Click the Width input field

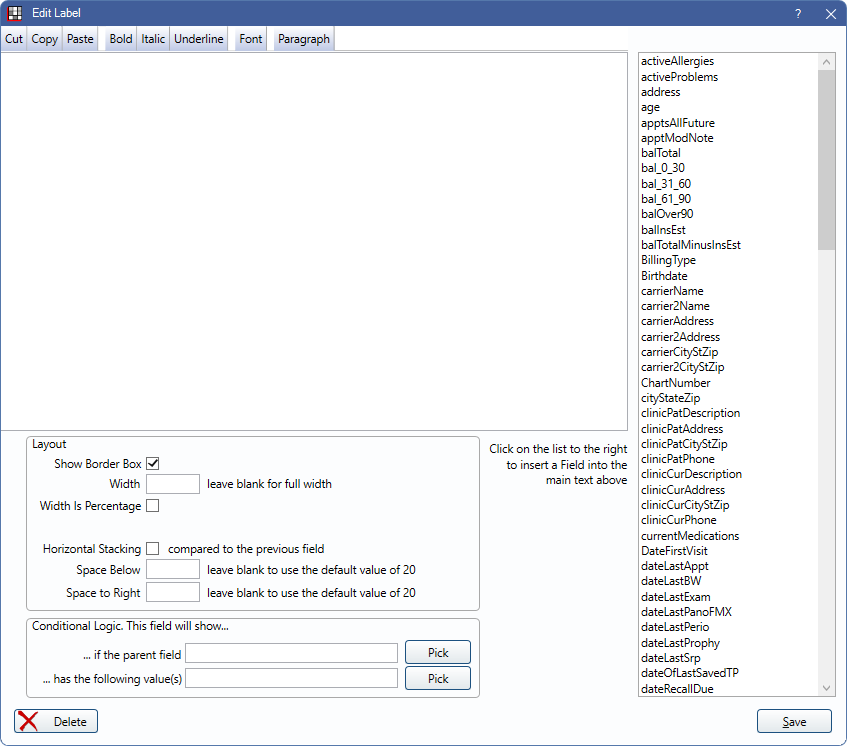click(x=173, y=484)
